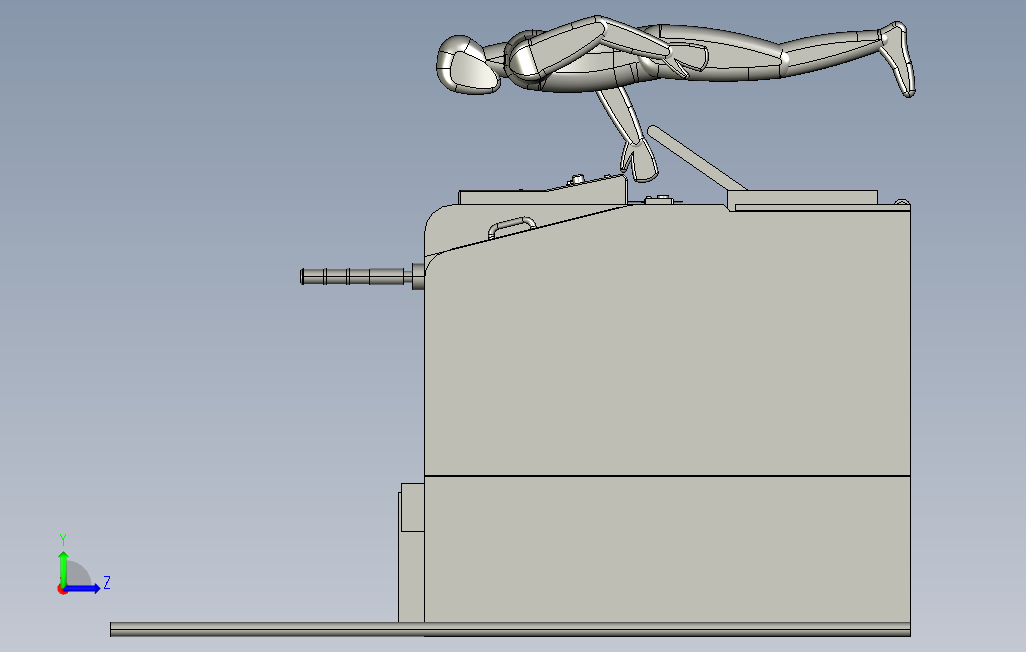Select the mannequin's head
1026x652 pixels.
click(466, 65)
